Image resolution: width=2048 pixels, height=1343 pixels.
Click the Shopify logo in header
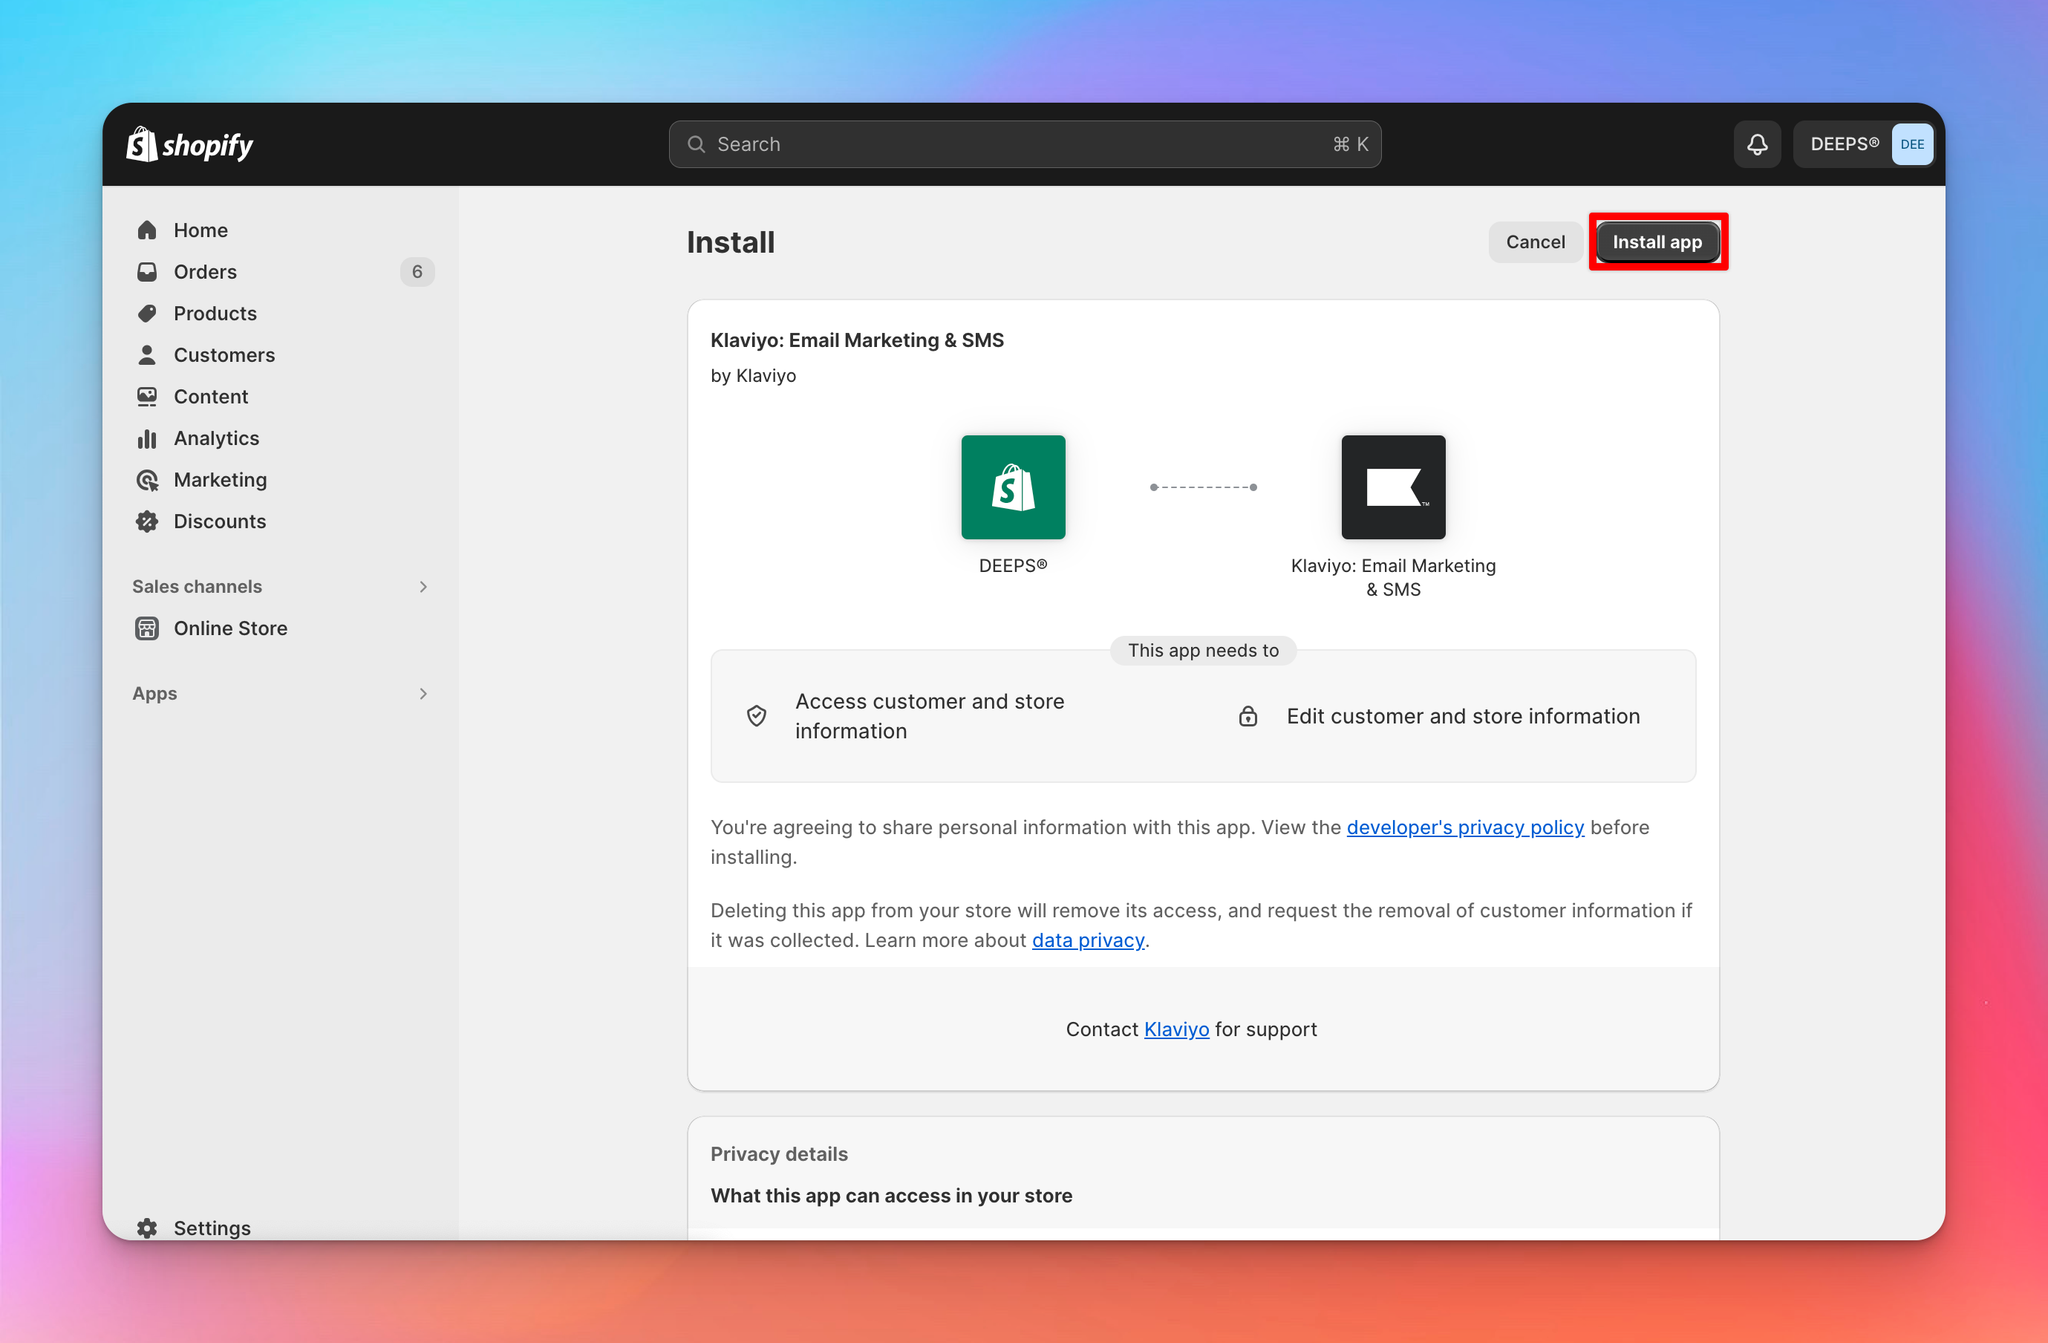pos(190,145)
